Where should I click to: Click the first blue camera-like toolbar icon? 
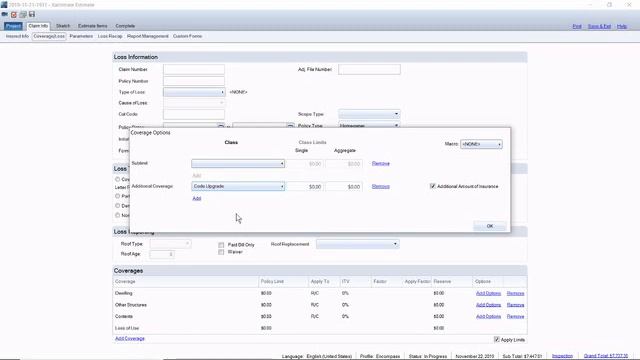(4, 14)
